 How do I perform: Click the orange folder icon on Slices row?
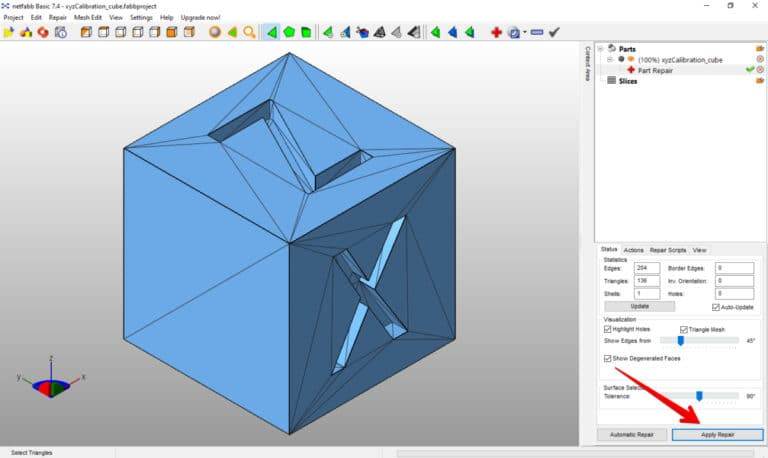[x=760, y=80]
